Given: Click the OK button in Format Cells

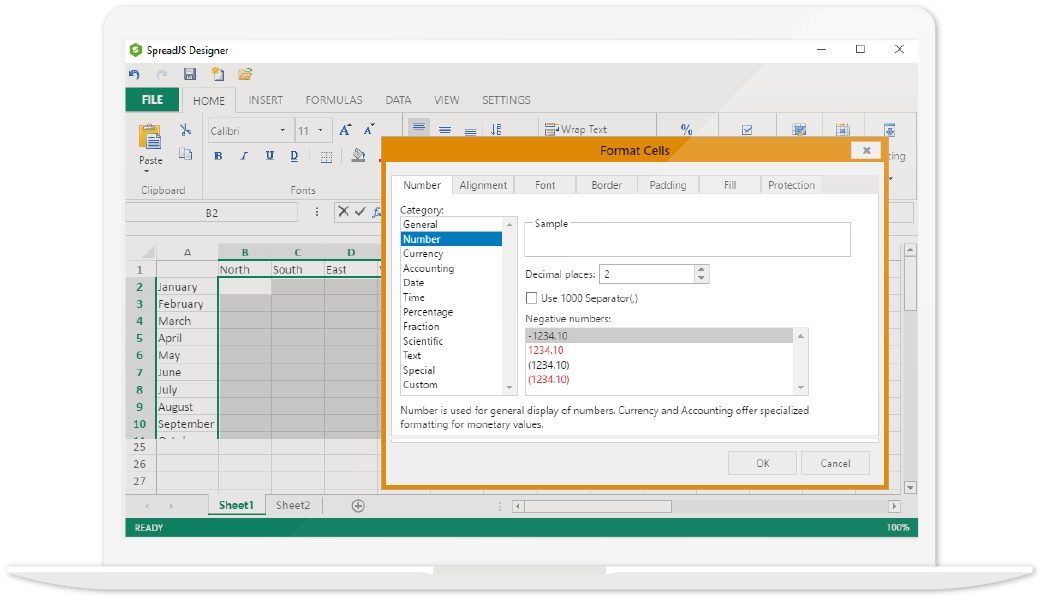Looking at the screenshot, I should coord(762,463).
